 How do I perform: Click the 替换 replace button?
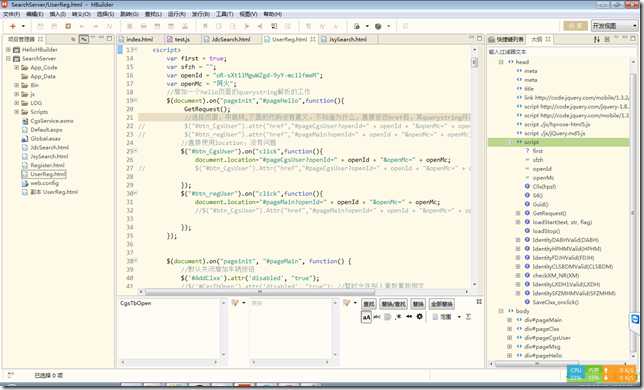[x=418, y=304]
